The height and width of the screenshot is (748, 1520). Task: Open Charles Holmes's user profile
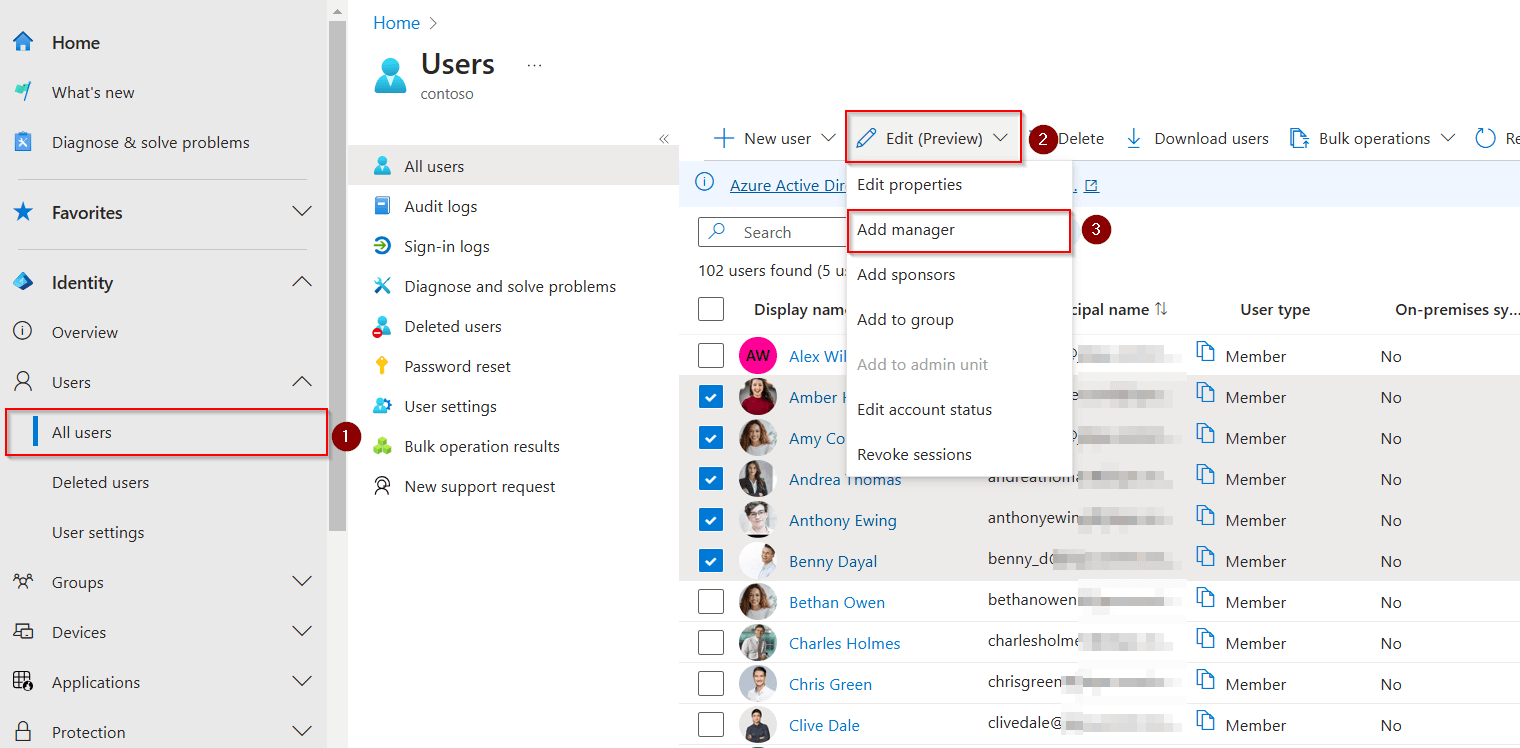click(x=844, y=642)
